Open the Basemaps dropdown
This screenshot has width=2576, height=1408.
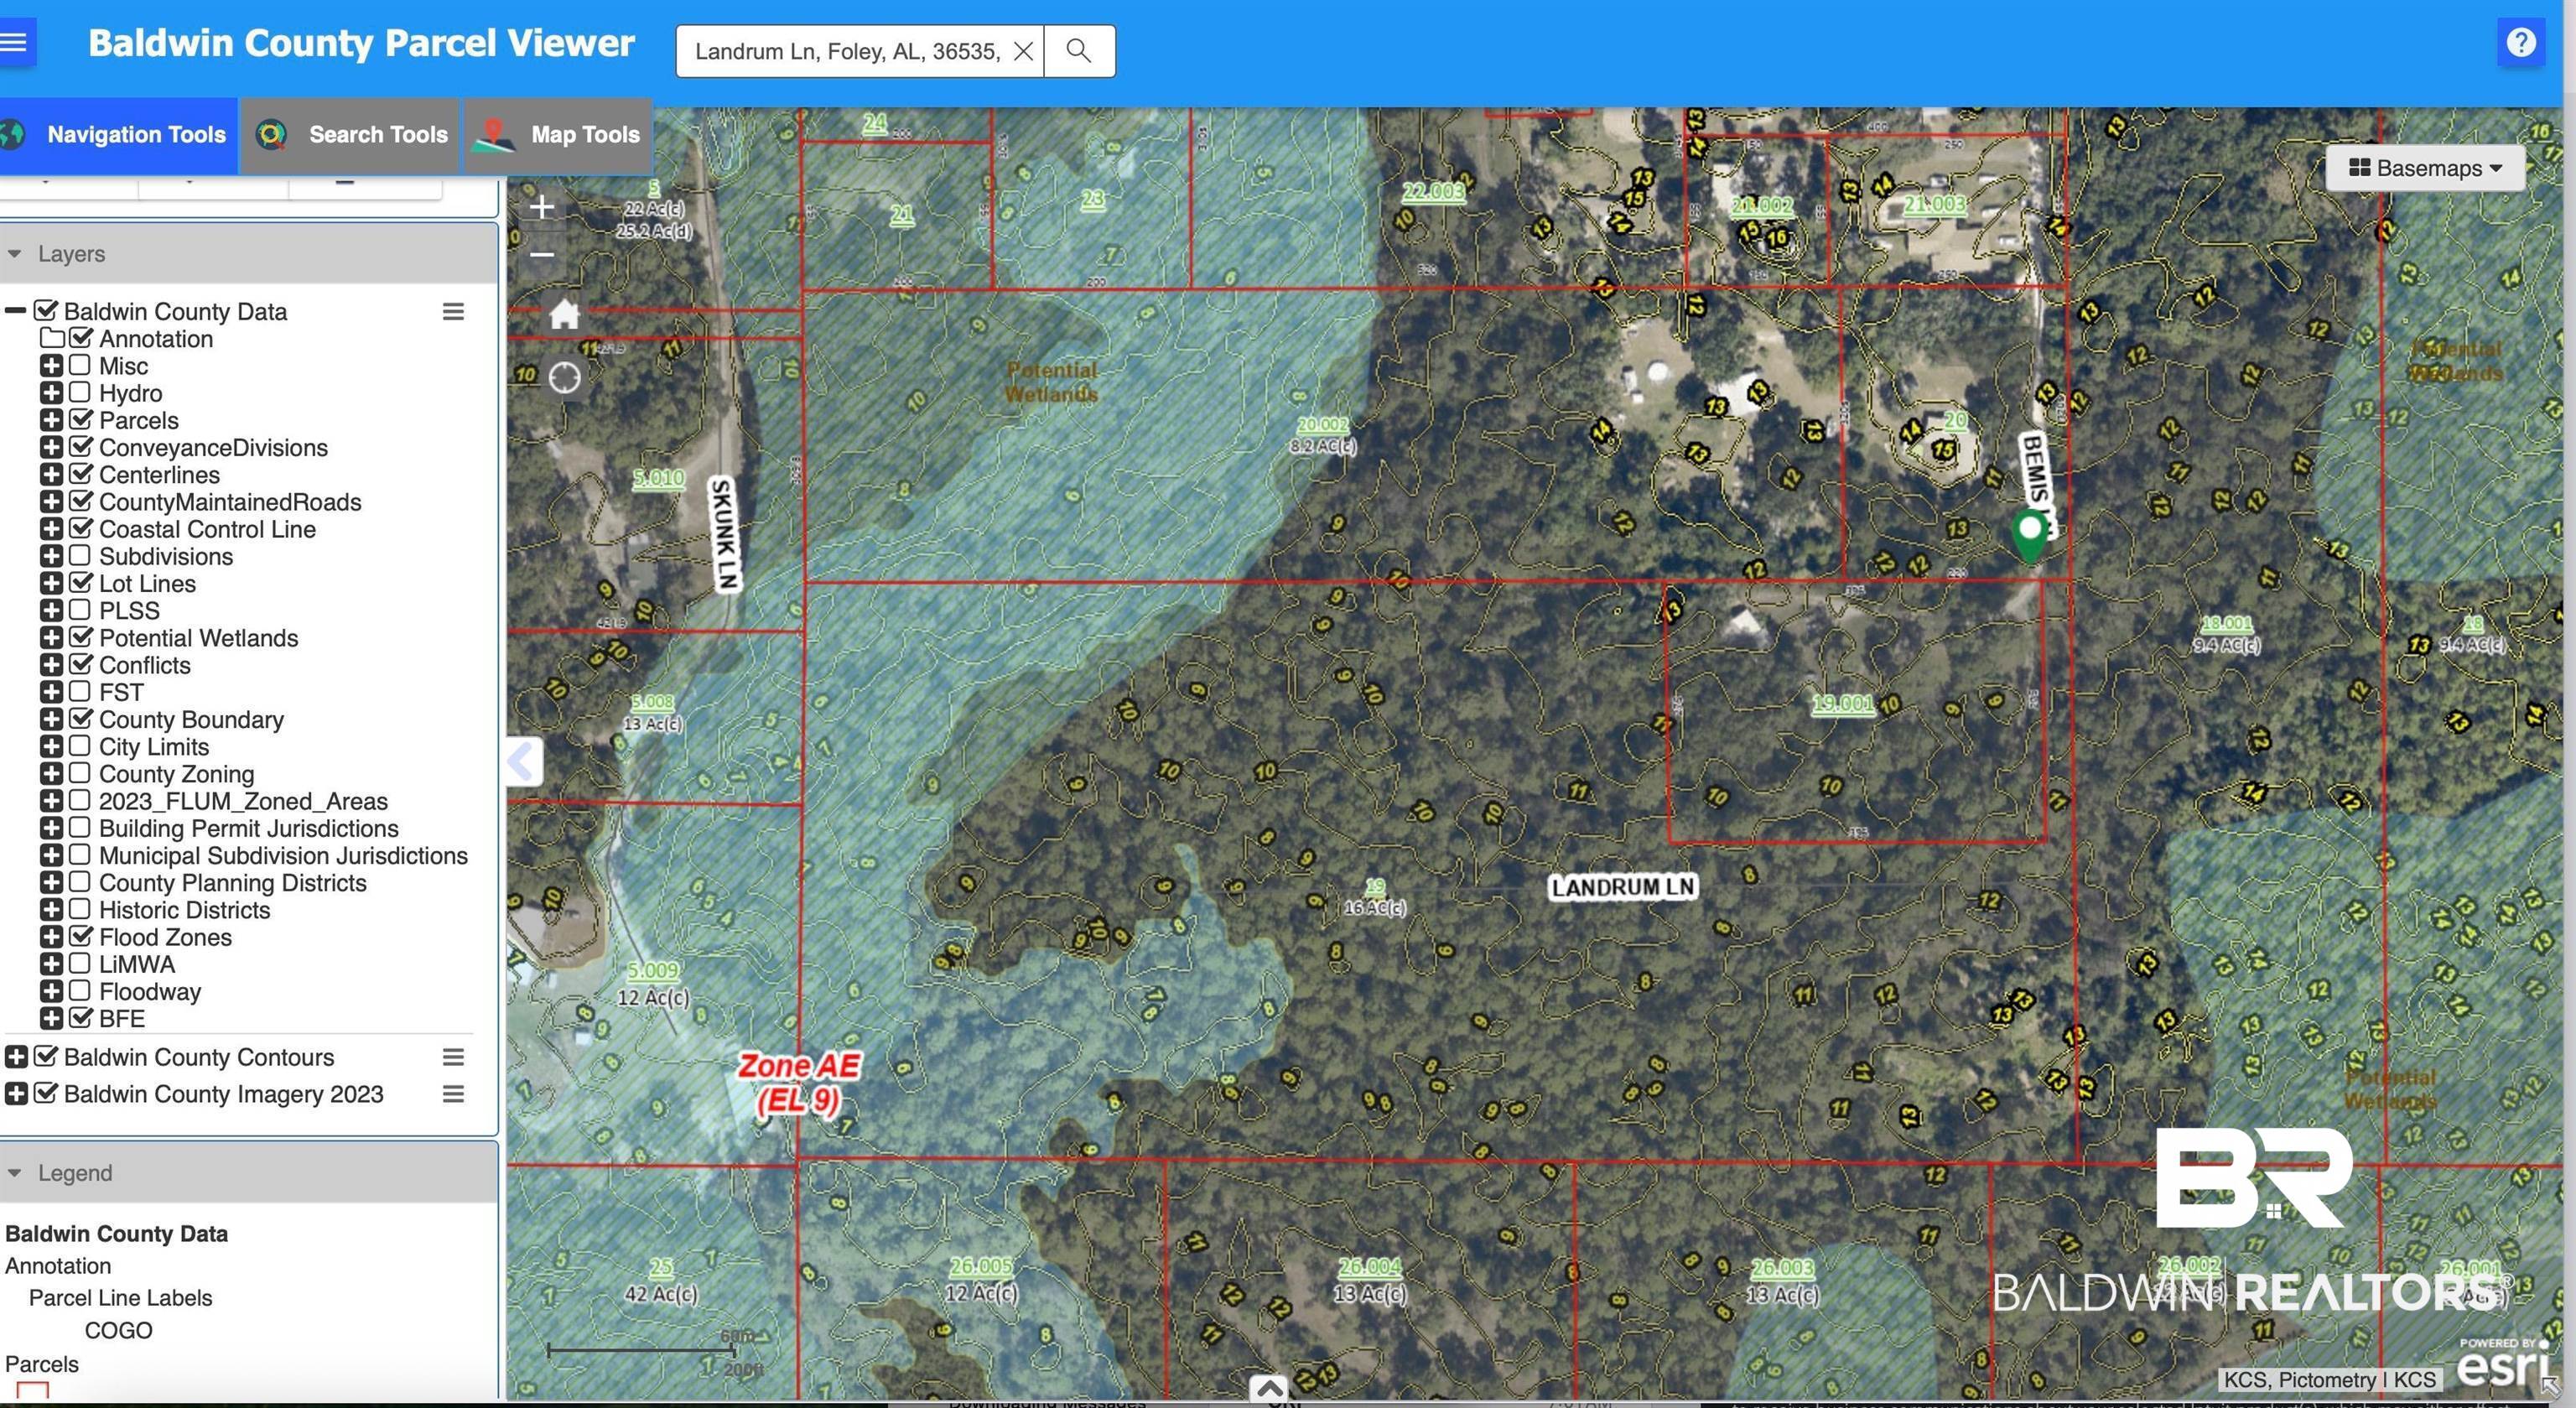coord(2425,168)
